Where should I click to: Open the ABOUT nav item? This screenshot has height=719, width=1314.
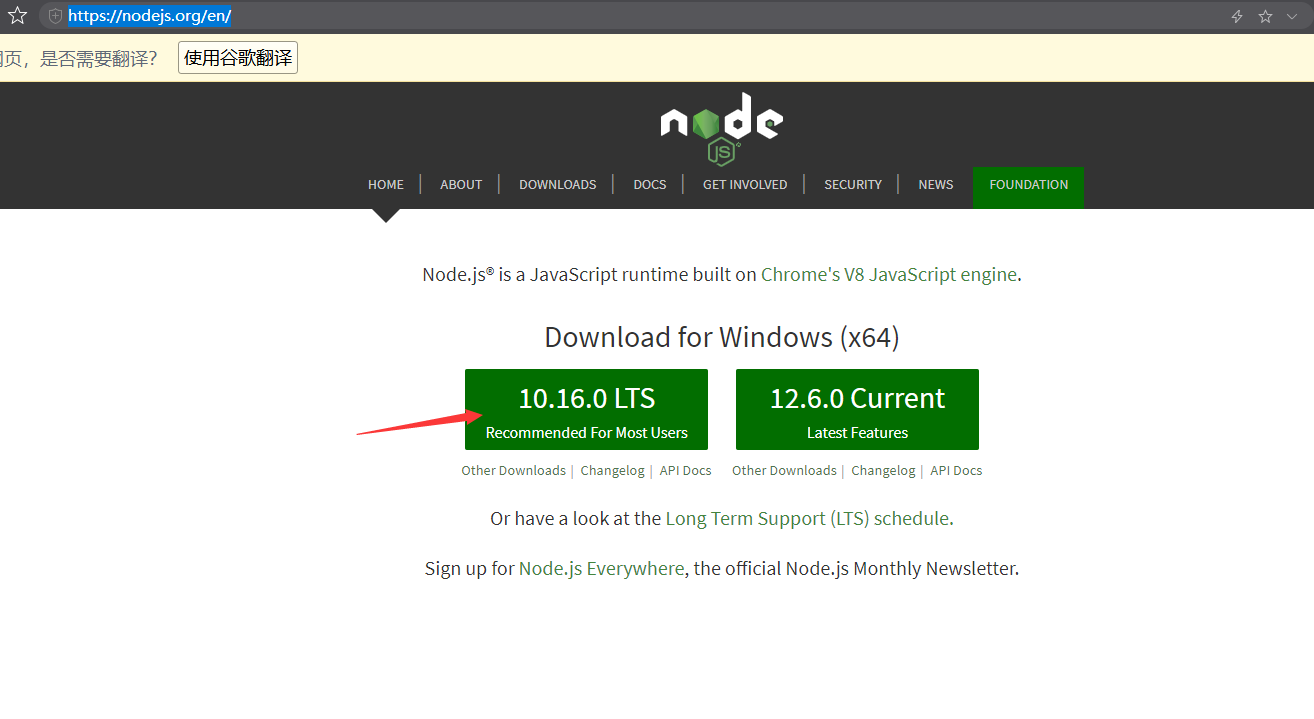461,184
